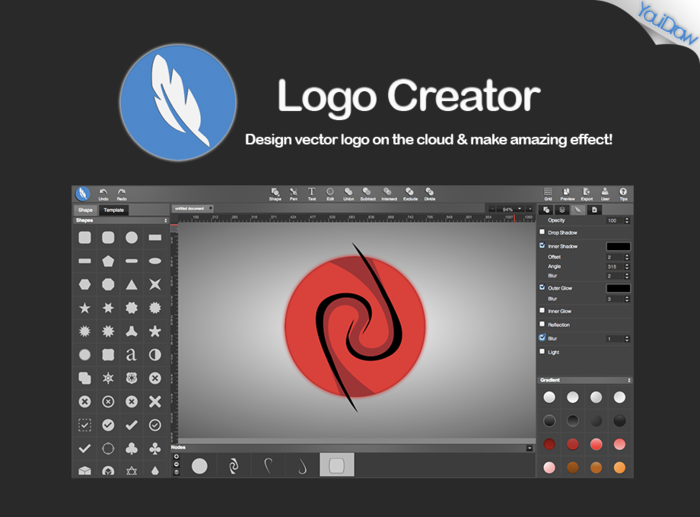
Task: Uncheck the Outer Glow checkbox
Action: tap(542, 287)
